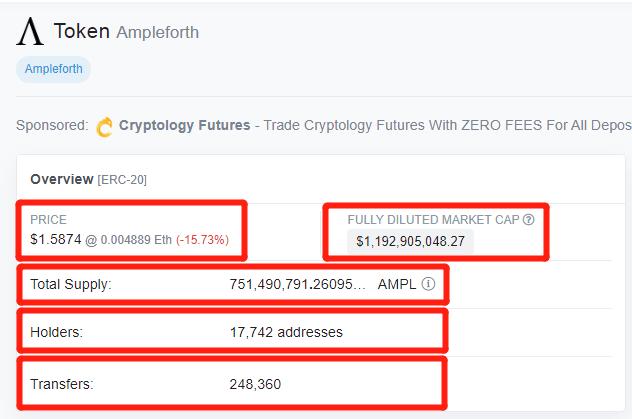Click the Trade Cryptology Futures ZERO FEES text
632x419 pixels.
click(447, 125)
